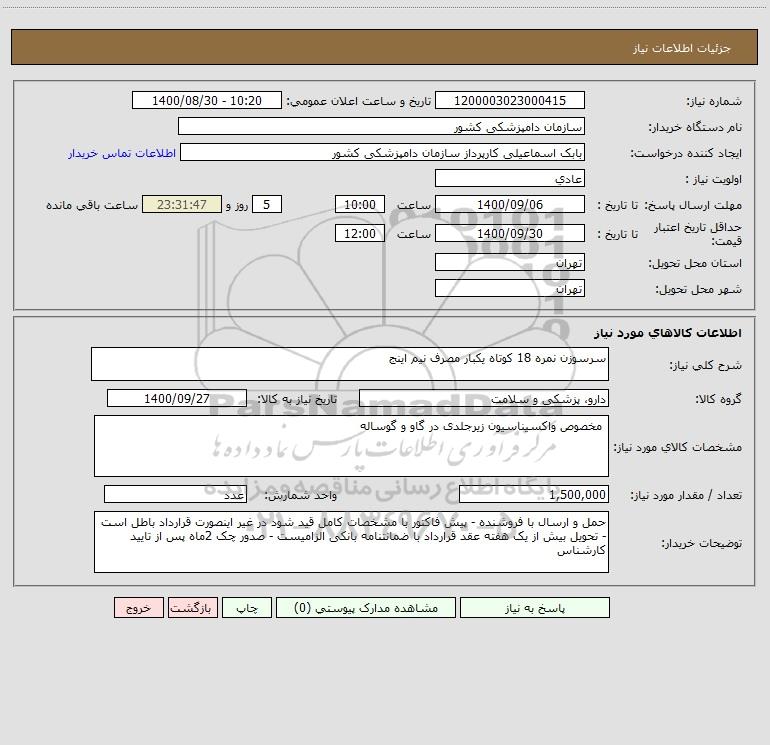Click the حداقل تاریخ اعتبار قیمت label
770x745 pixels.
point(697,234)
